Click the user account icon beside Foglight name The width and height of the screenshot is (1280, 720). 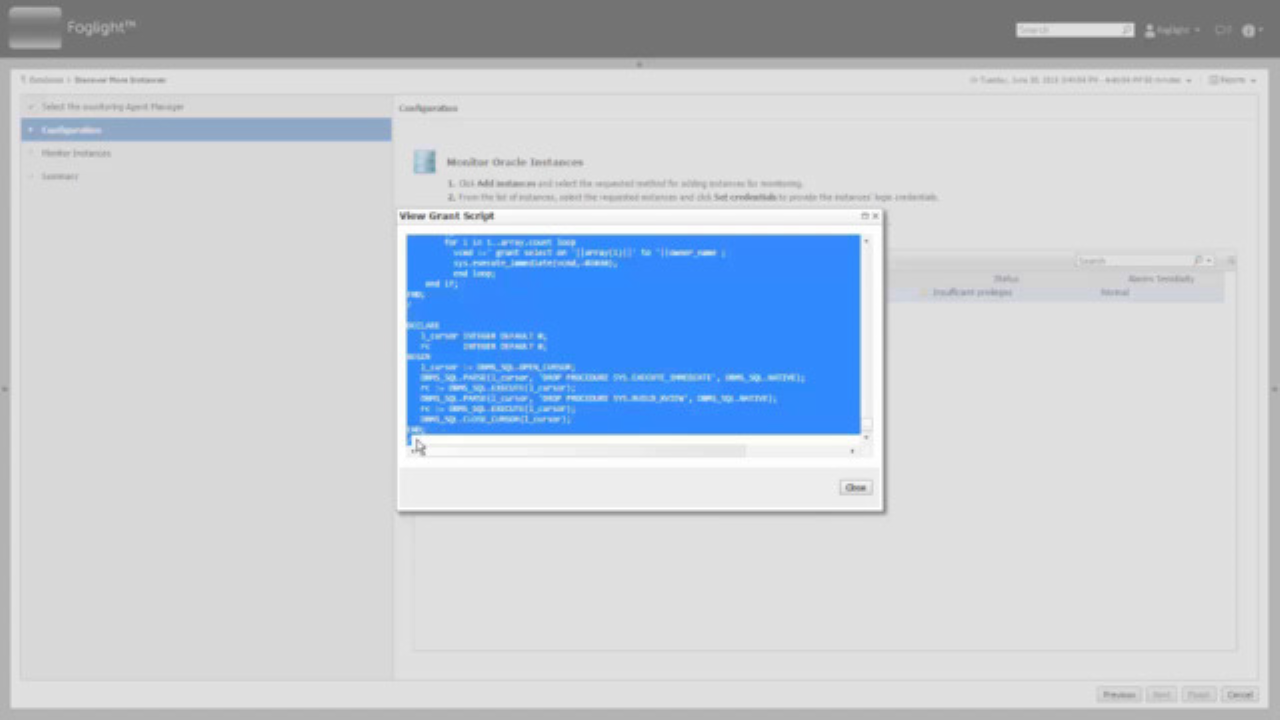1150,30
